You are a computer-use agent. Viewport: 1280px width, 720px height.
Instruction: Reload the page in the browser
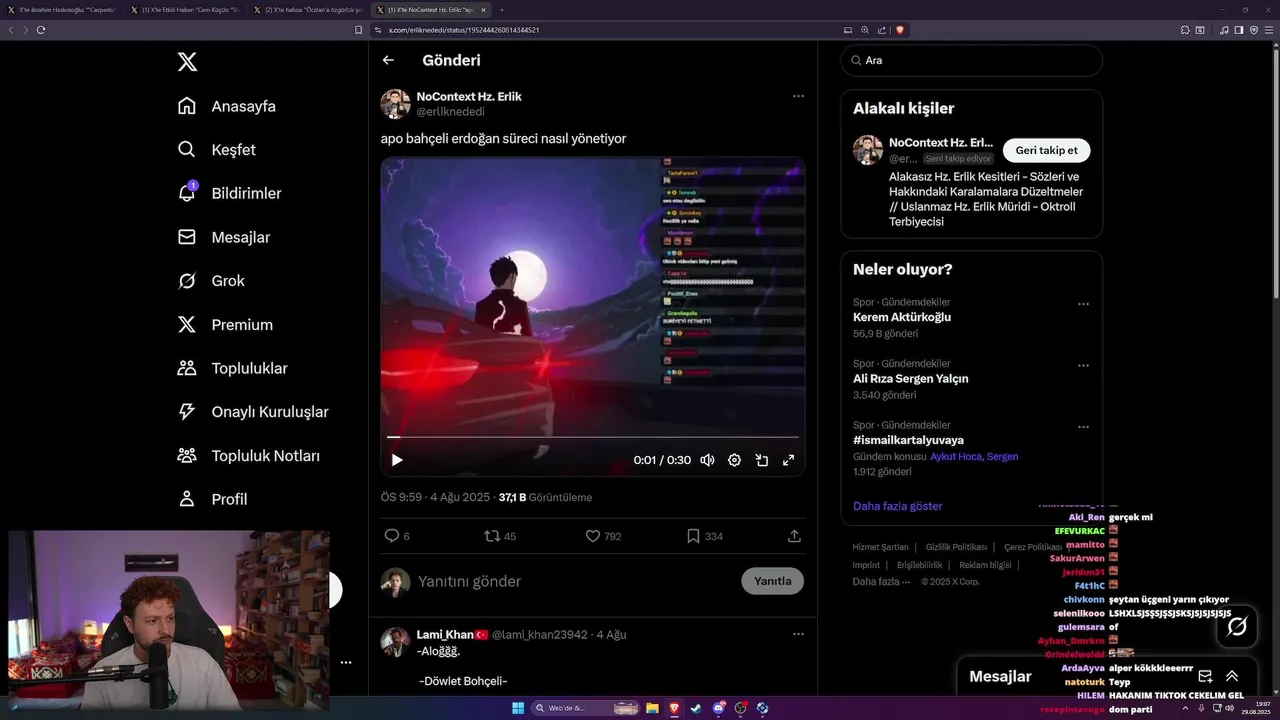pyautogui.click(x=41, y=30)
